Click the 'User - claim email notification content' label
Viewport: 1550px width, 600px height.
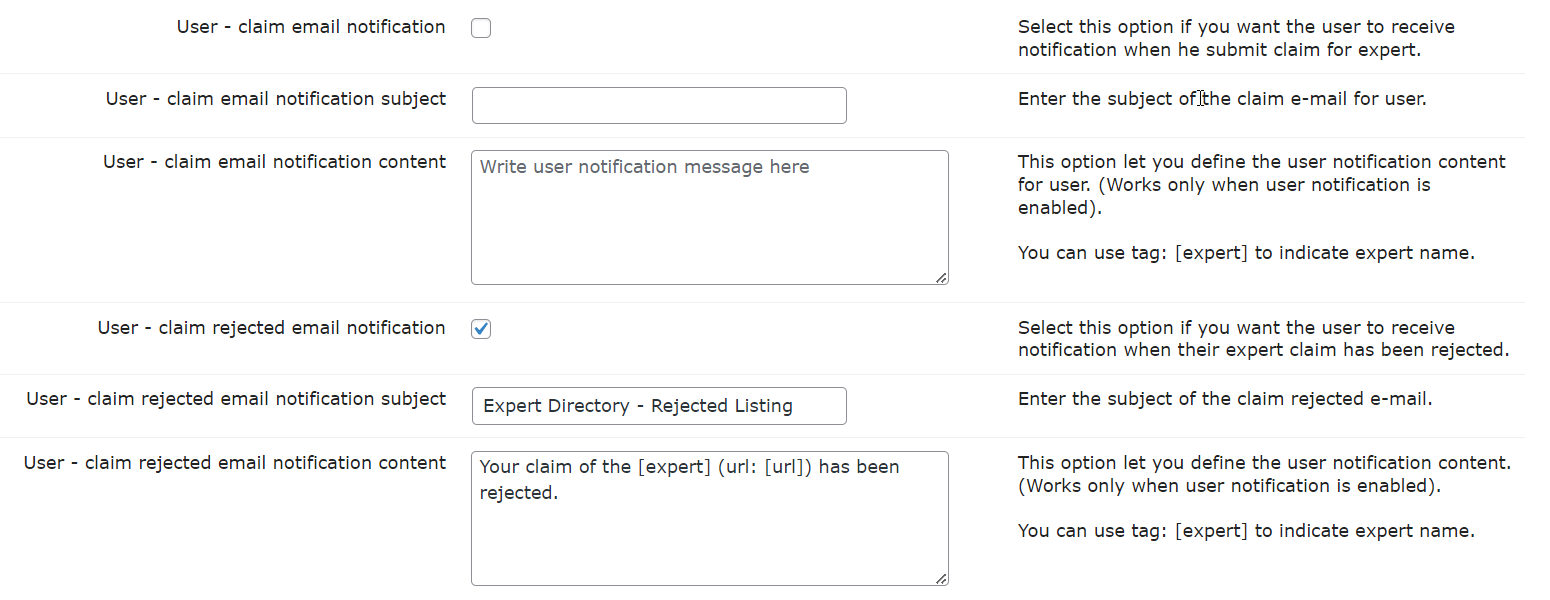[275, 161]
